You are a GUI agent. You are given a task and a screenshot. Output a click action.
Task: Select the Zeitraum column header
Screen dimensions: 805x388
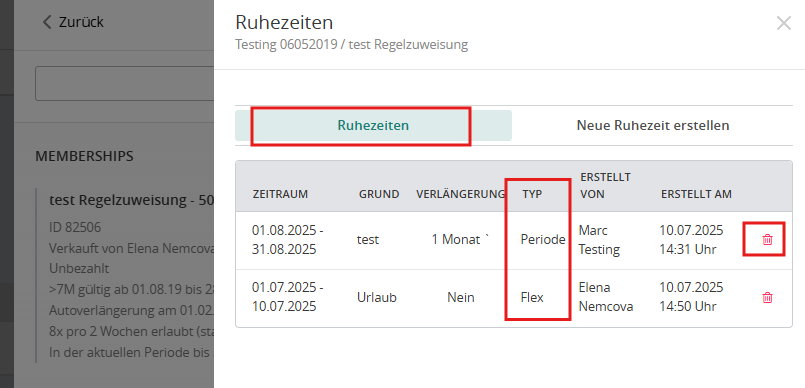(x=280, y=194)
